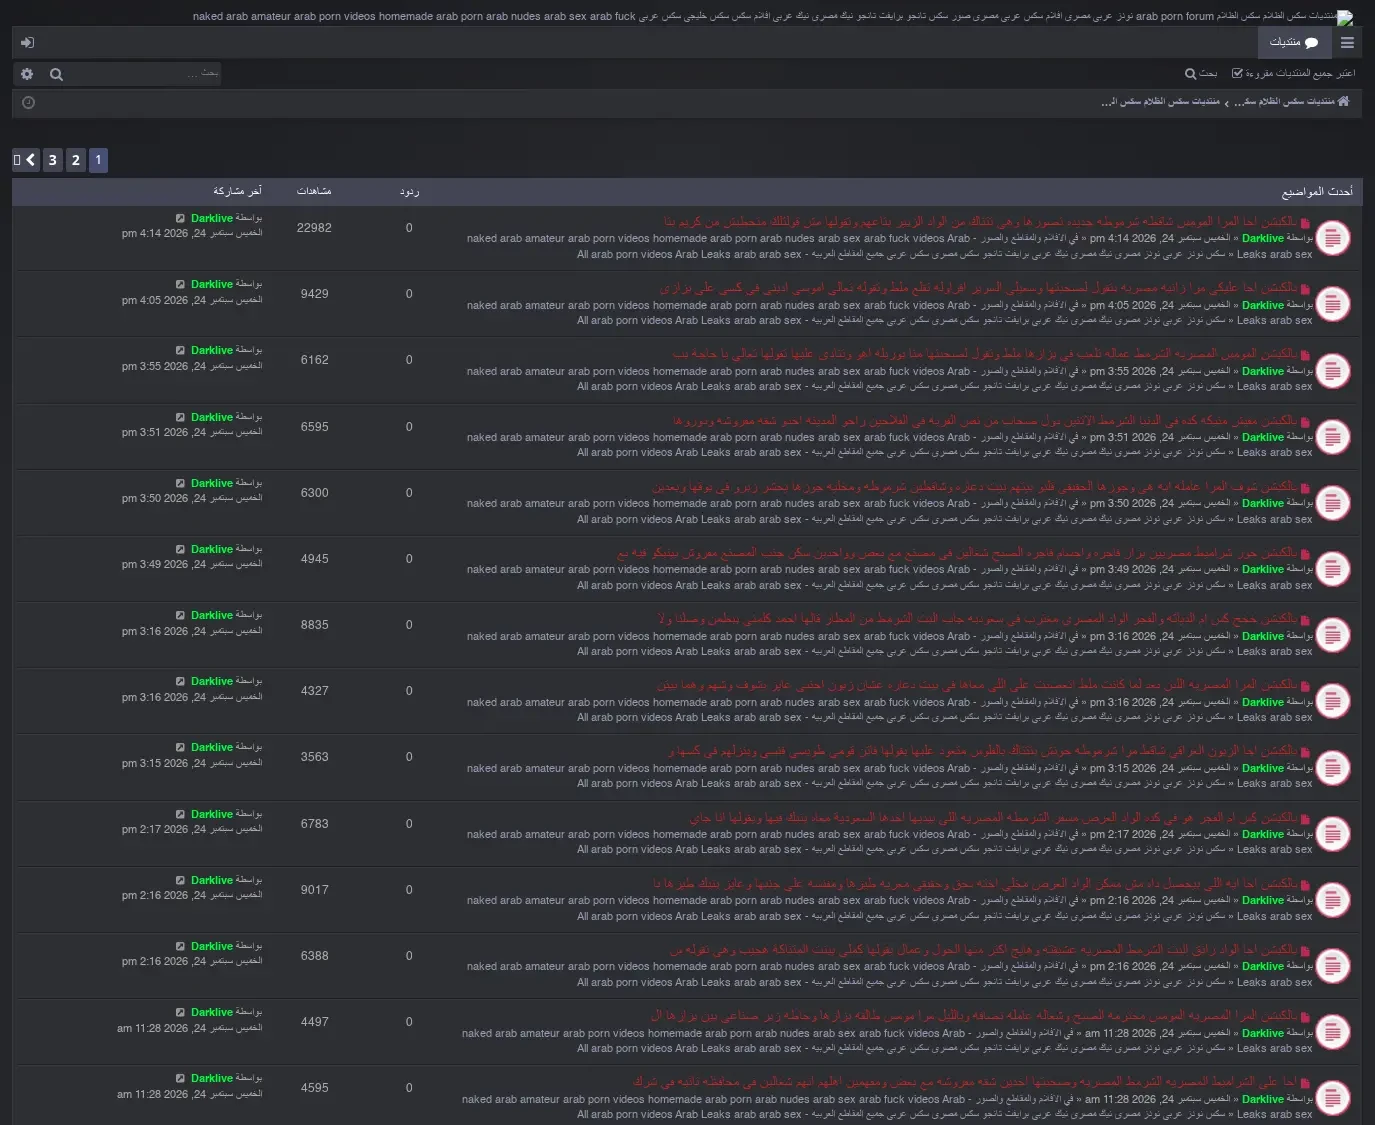
Task: Click the next page arrow in pagination
Action: click(x=31, y=160)
